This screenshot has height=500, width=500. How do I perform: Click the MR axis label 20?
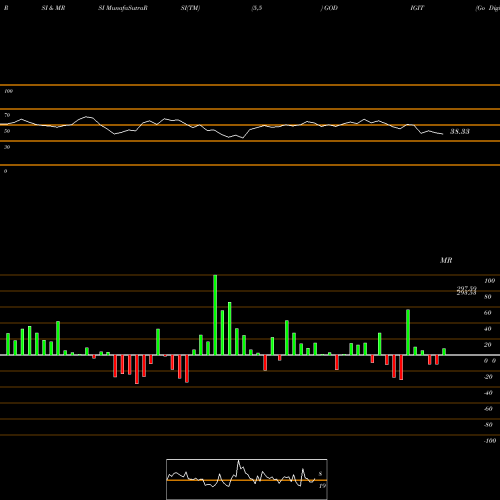pyautogui.click(x=488, y=345)
